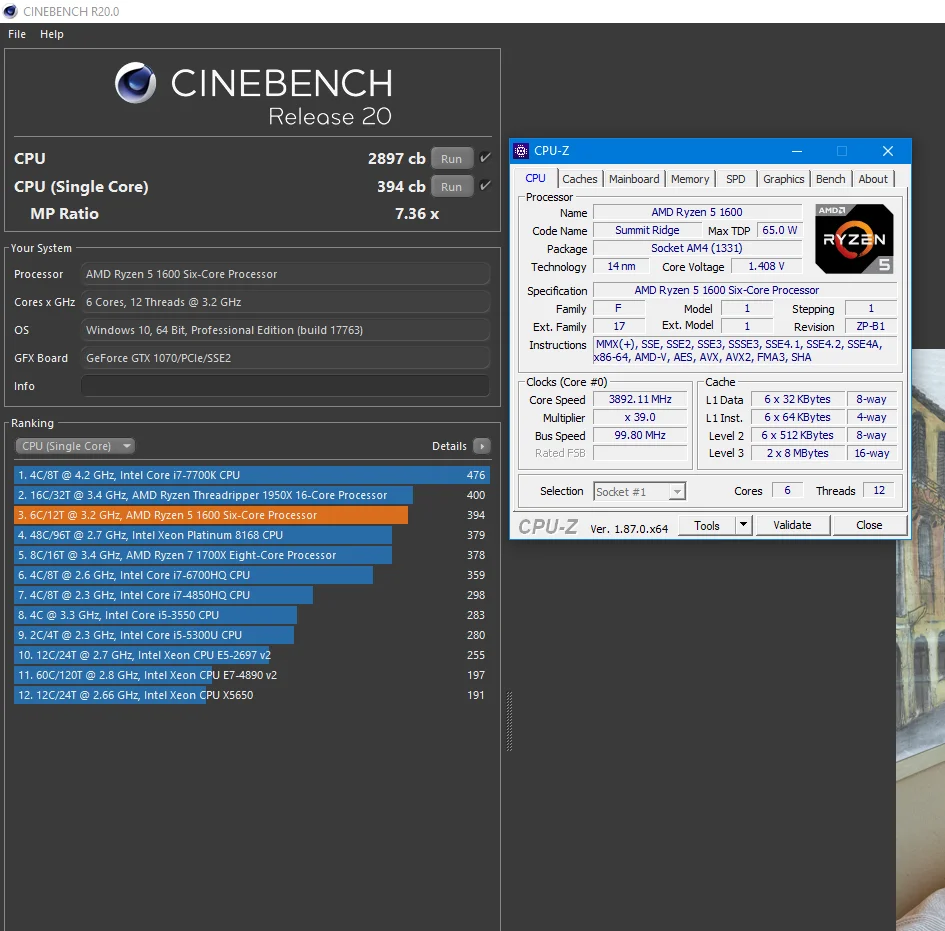Select the Core i7-6700HQ ranking row
The image size is (945, 931).
pos(252,575)
